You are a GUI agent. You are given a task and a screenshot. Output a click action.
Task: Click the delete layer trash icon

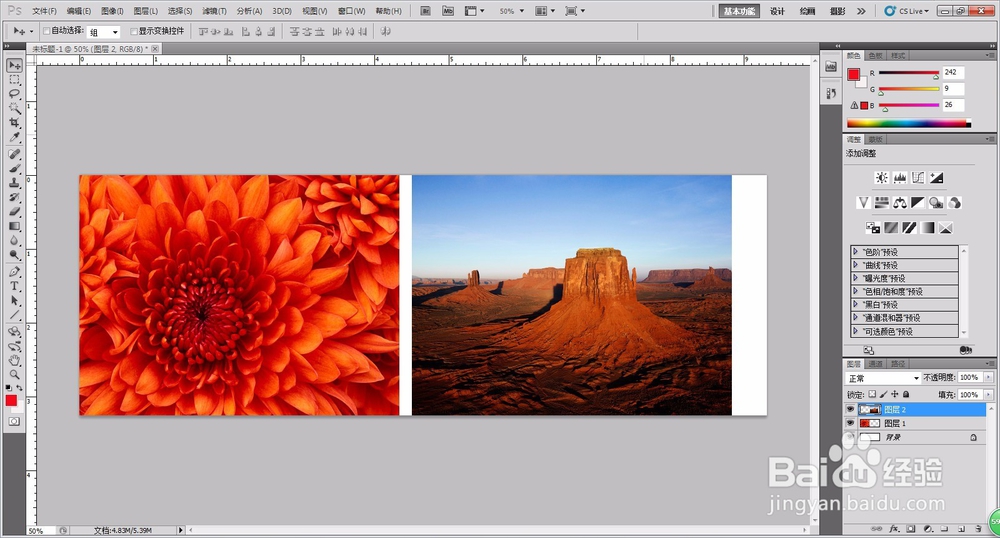[x=978, y=528]
